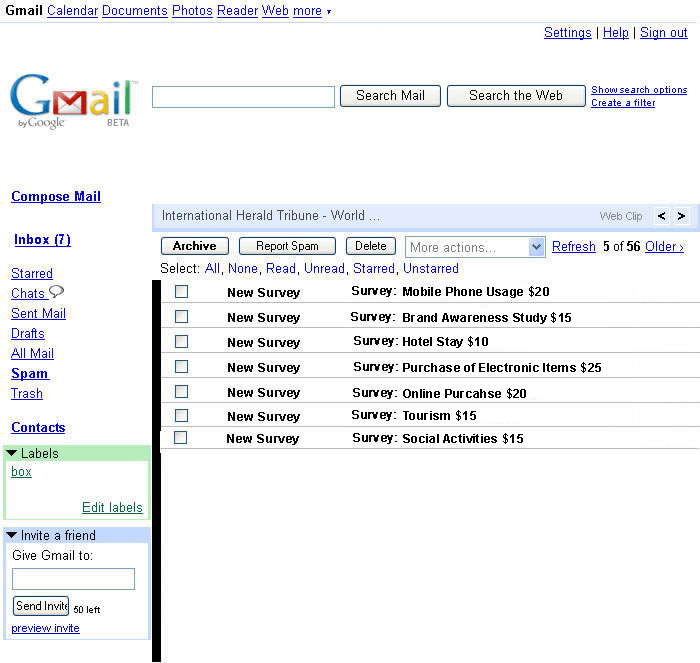Open the More actions dropdown
Screen dimensions: 700x663
pos(475,247)
